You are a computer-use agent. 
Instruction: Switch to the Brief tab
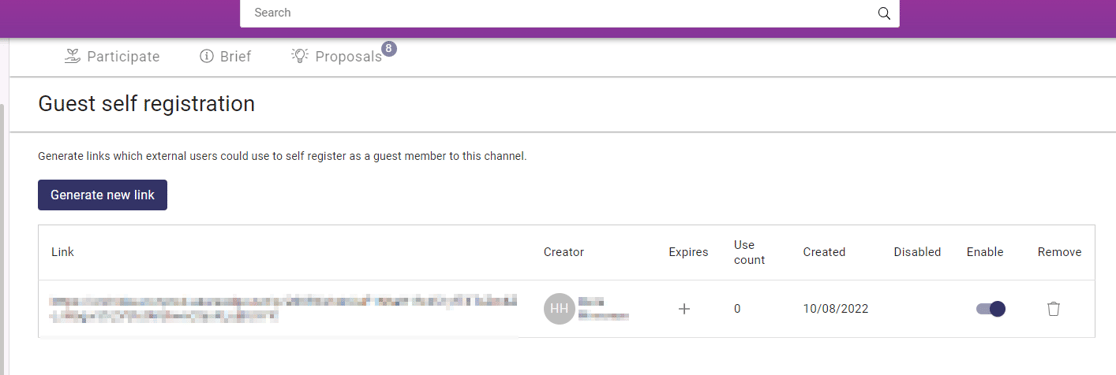click(x=226, y=56)
